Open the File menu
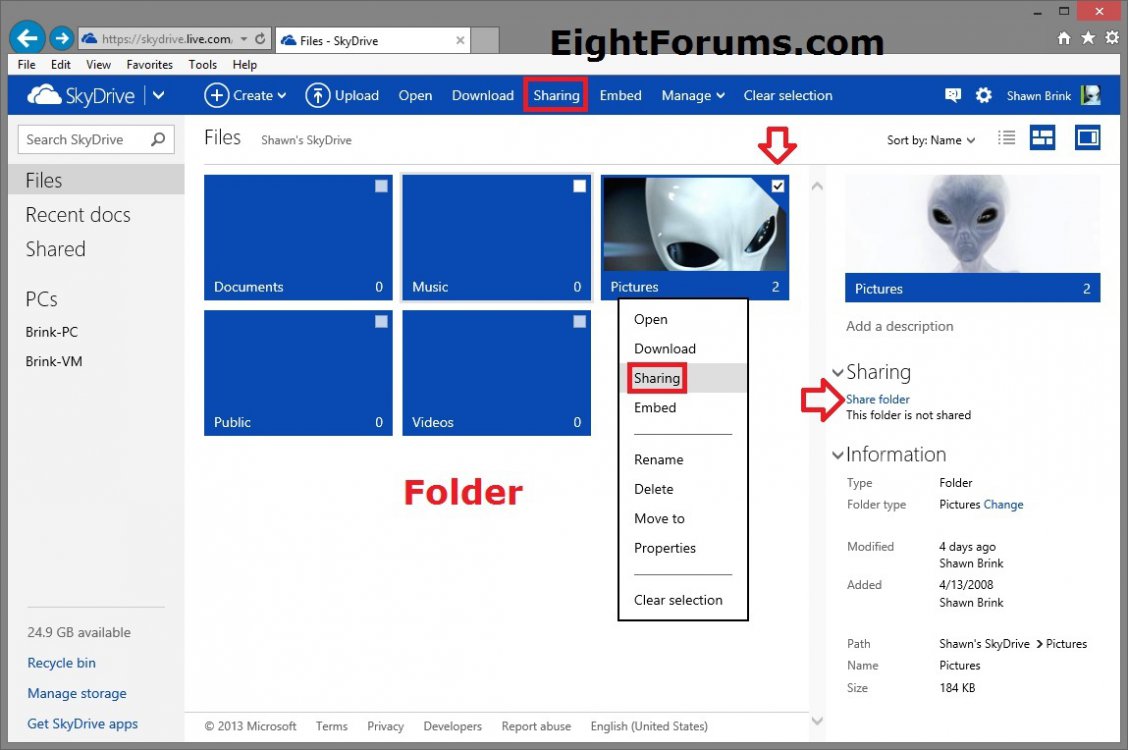Viewport: 1128px width, 750px height. coord(27,65)
